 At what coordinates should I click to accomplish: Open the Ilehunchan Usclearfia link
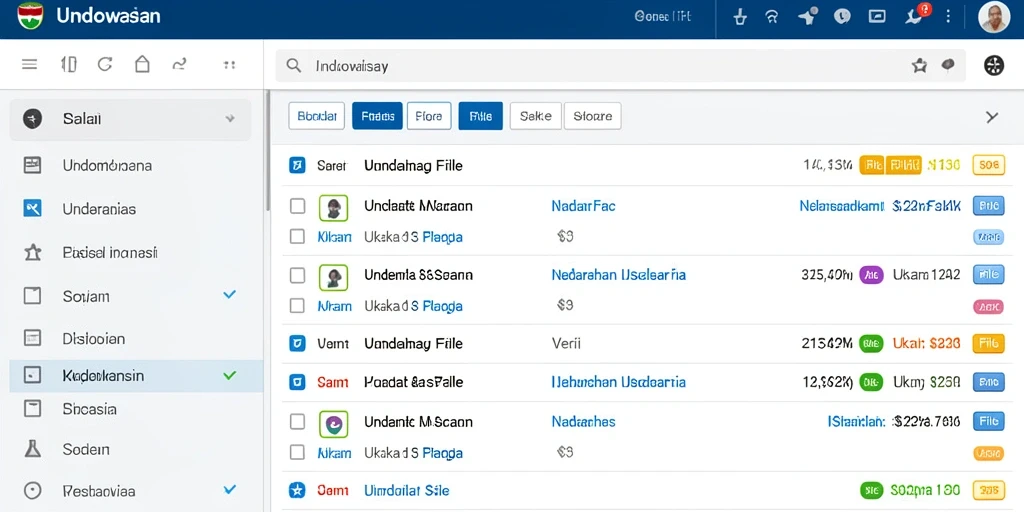click(x=618, y=382)
